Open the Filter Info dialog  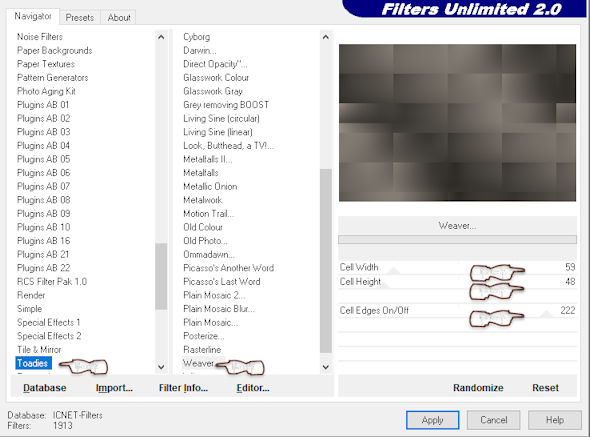[183, 388]
